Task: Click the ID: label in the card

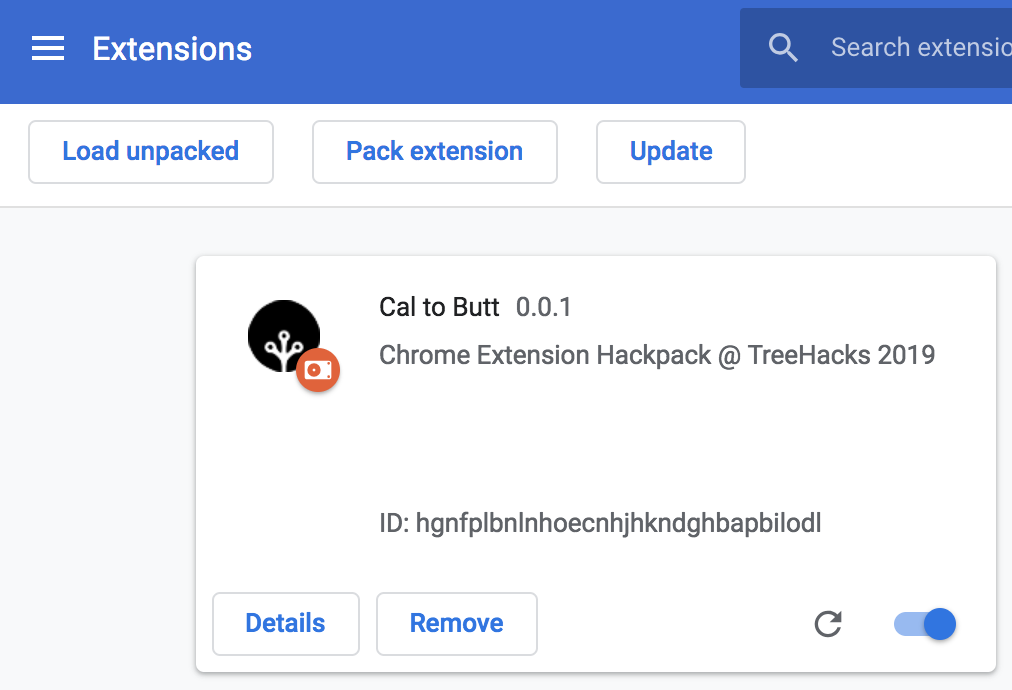Action: pyautogui.click(x=394, y=523)
